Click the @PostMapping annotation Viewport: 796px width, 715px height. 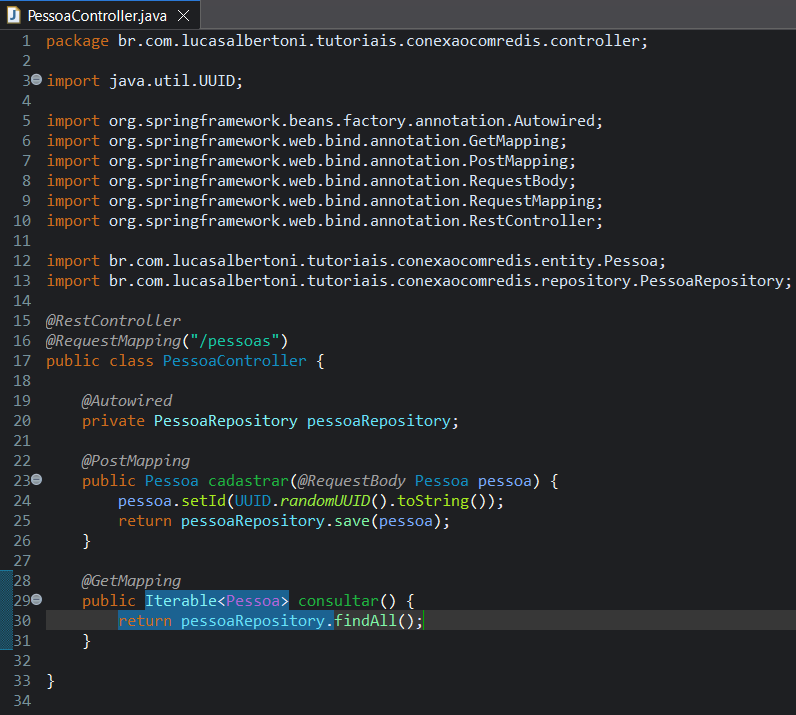pyautogui.click(x=135, y=460)
